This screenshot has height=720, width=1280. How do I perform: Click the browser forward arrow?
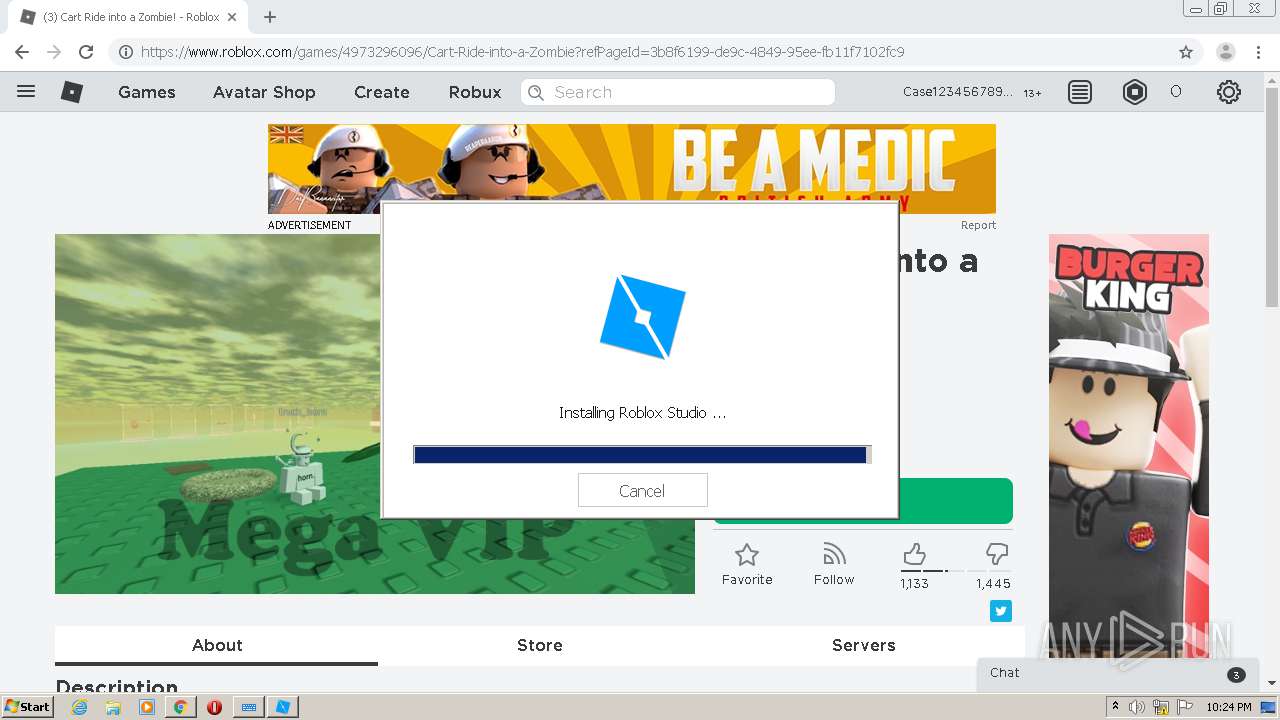point(54,52)
